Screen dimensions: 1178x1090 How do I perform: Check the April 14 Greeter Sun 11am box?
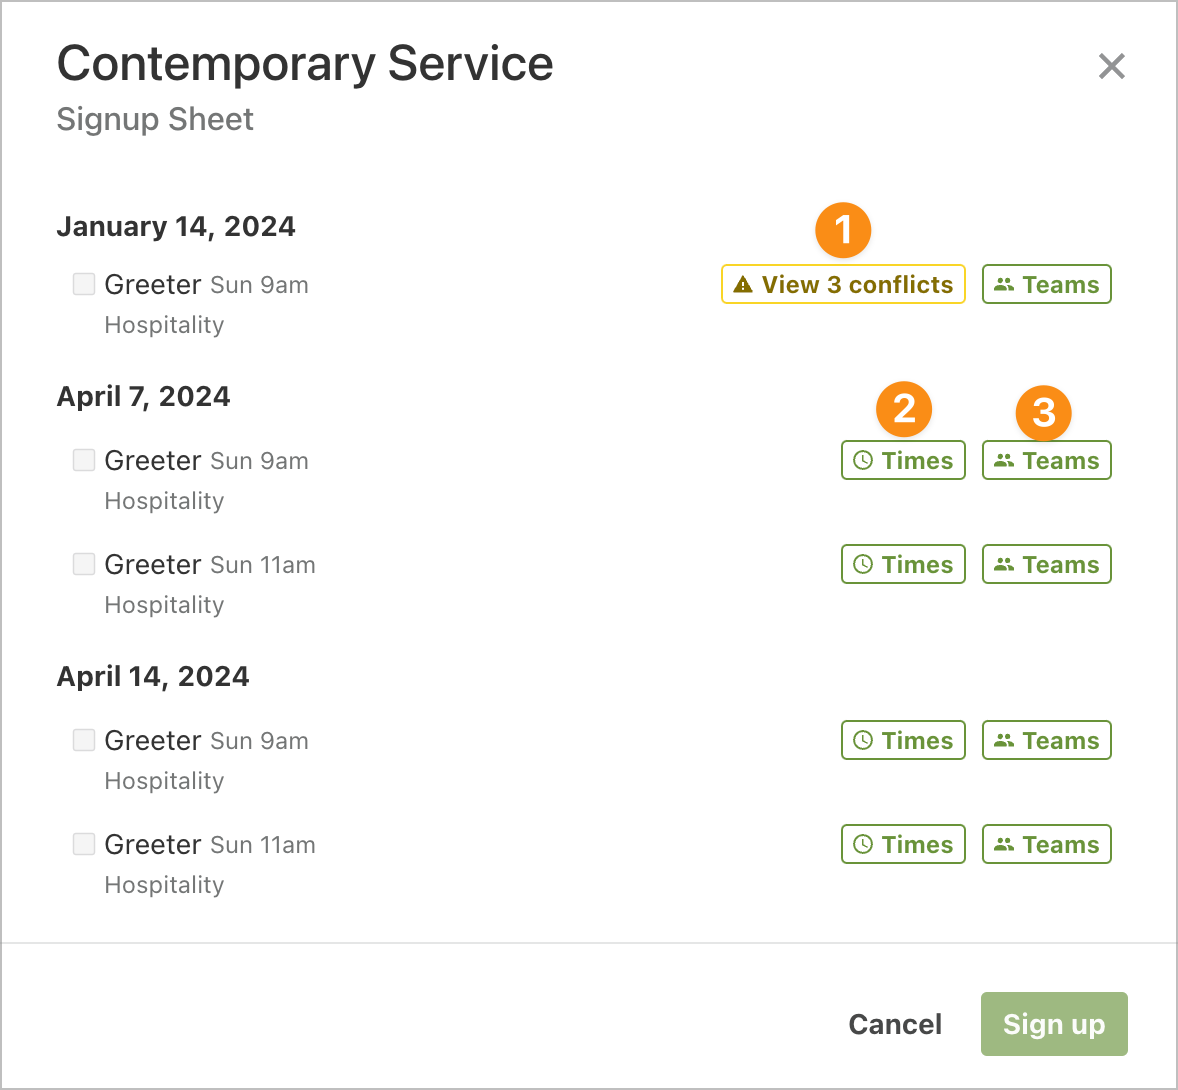pyautogui.click(x=83, y=844)
